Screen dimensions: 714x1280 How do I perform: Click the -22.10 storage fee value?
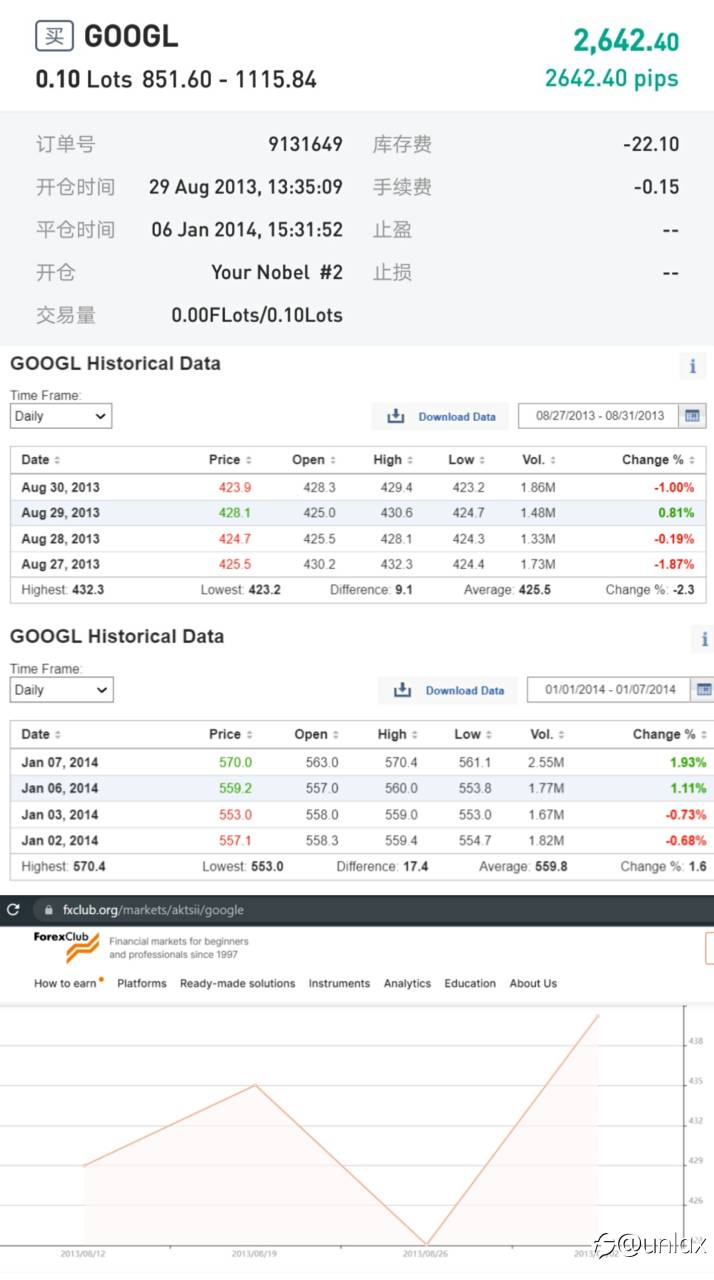651,144
